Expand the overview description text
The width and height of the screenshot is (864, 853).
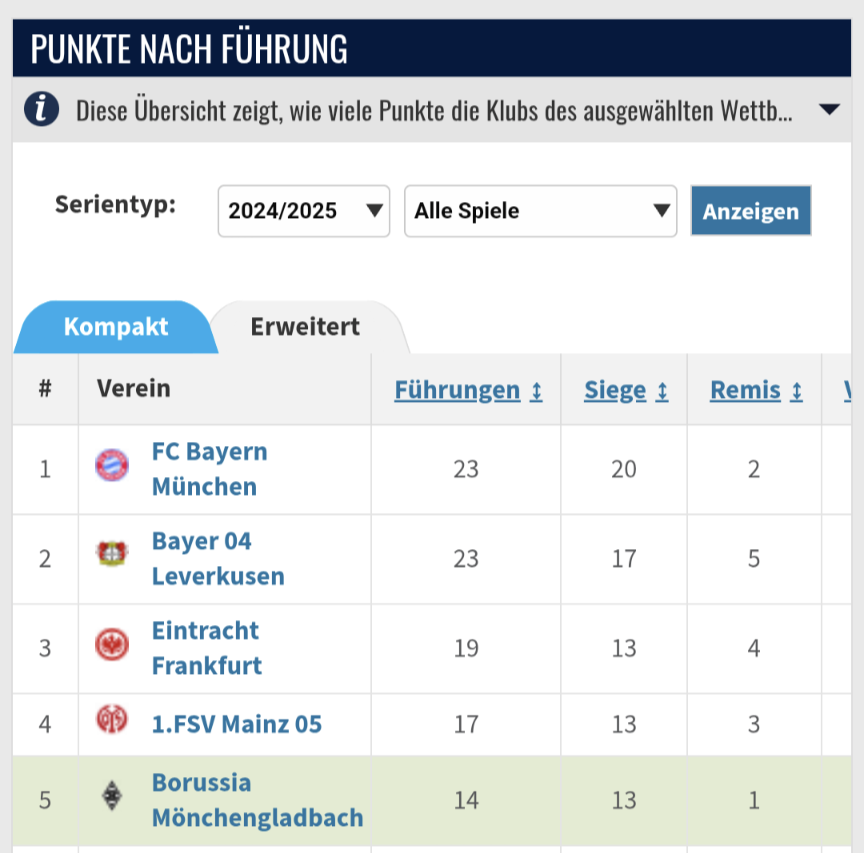828,110
